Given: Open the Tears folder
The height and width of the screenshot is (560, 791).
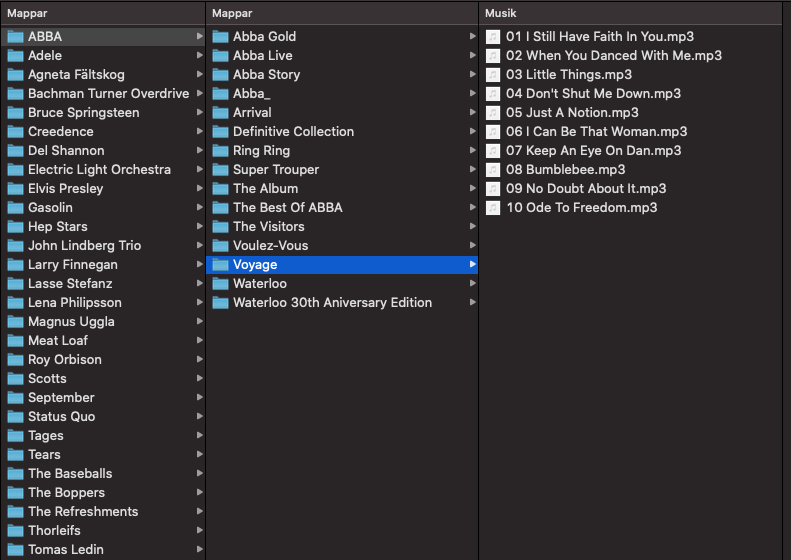Looking at the screenshot, I should coord(103,455).
